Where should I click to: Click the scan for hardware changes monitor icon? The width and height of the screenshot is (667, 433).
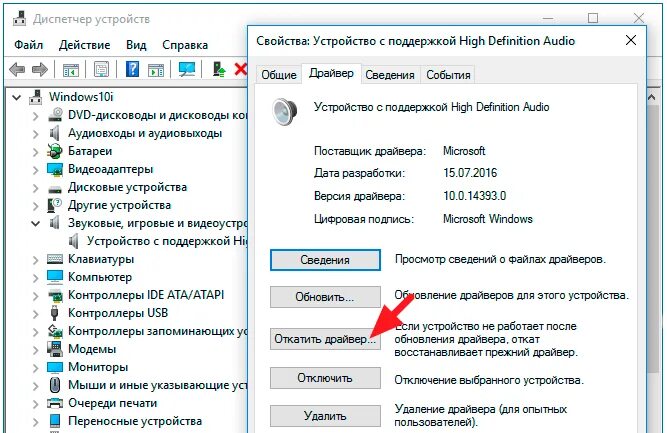point(187,69)
